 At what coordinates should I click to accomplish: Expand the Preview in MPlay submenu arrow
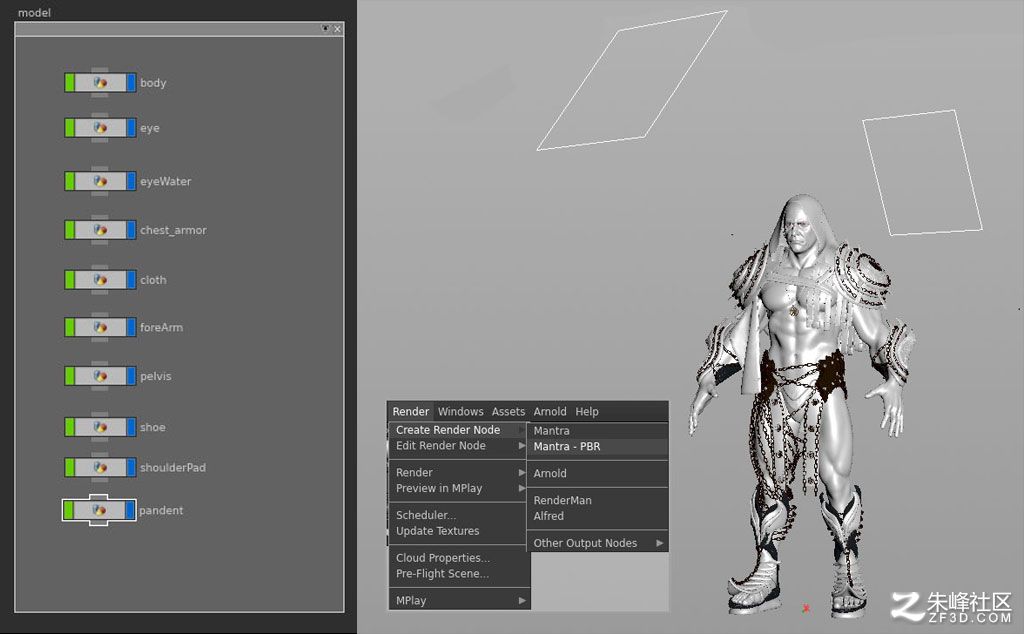[x=522, y=488]
